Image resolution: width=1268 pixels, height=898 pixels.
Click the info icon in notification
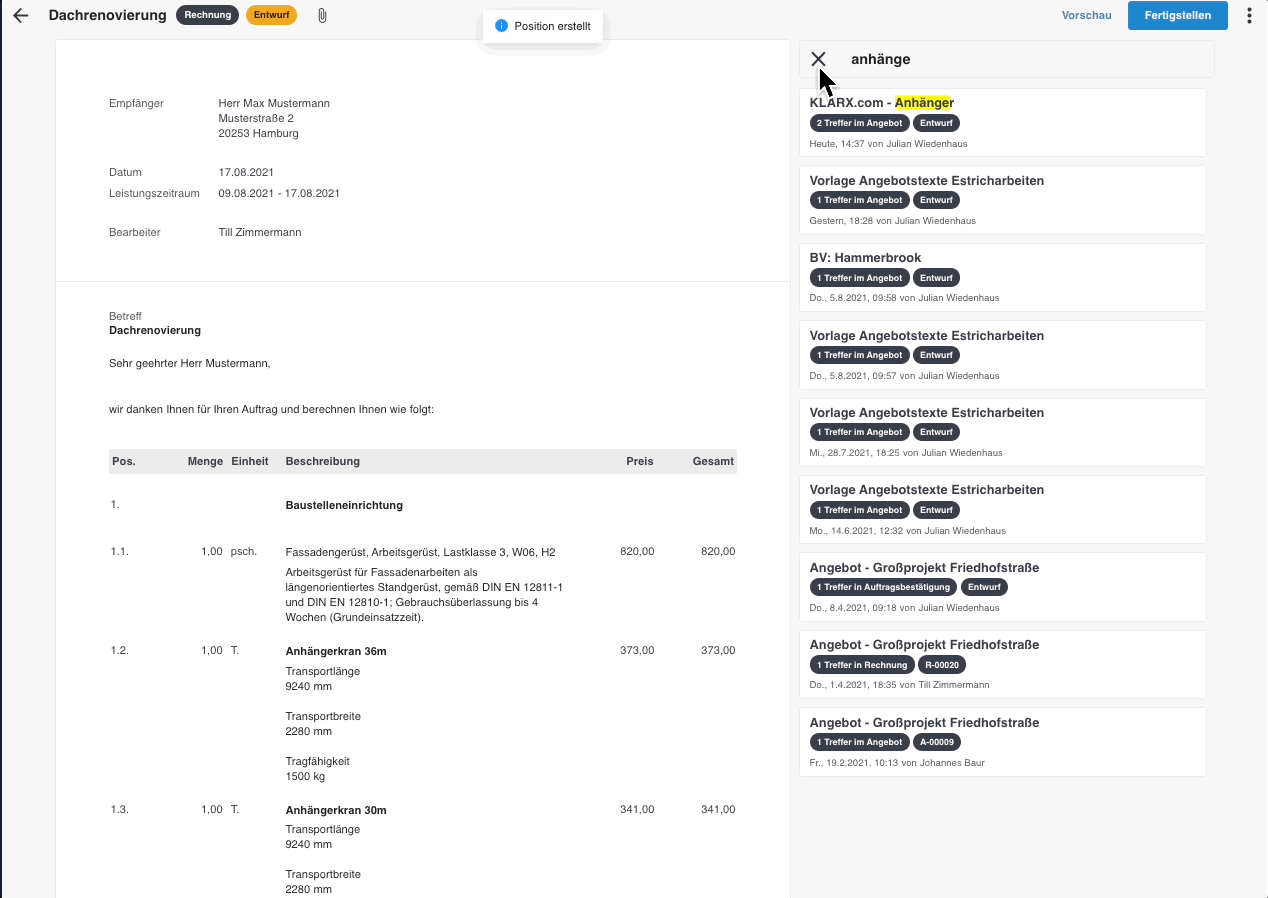click(501, 26)
